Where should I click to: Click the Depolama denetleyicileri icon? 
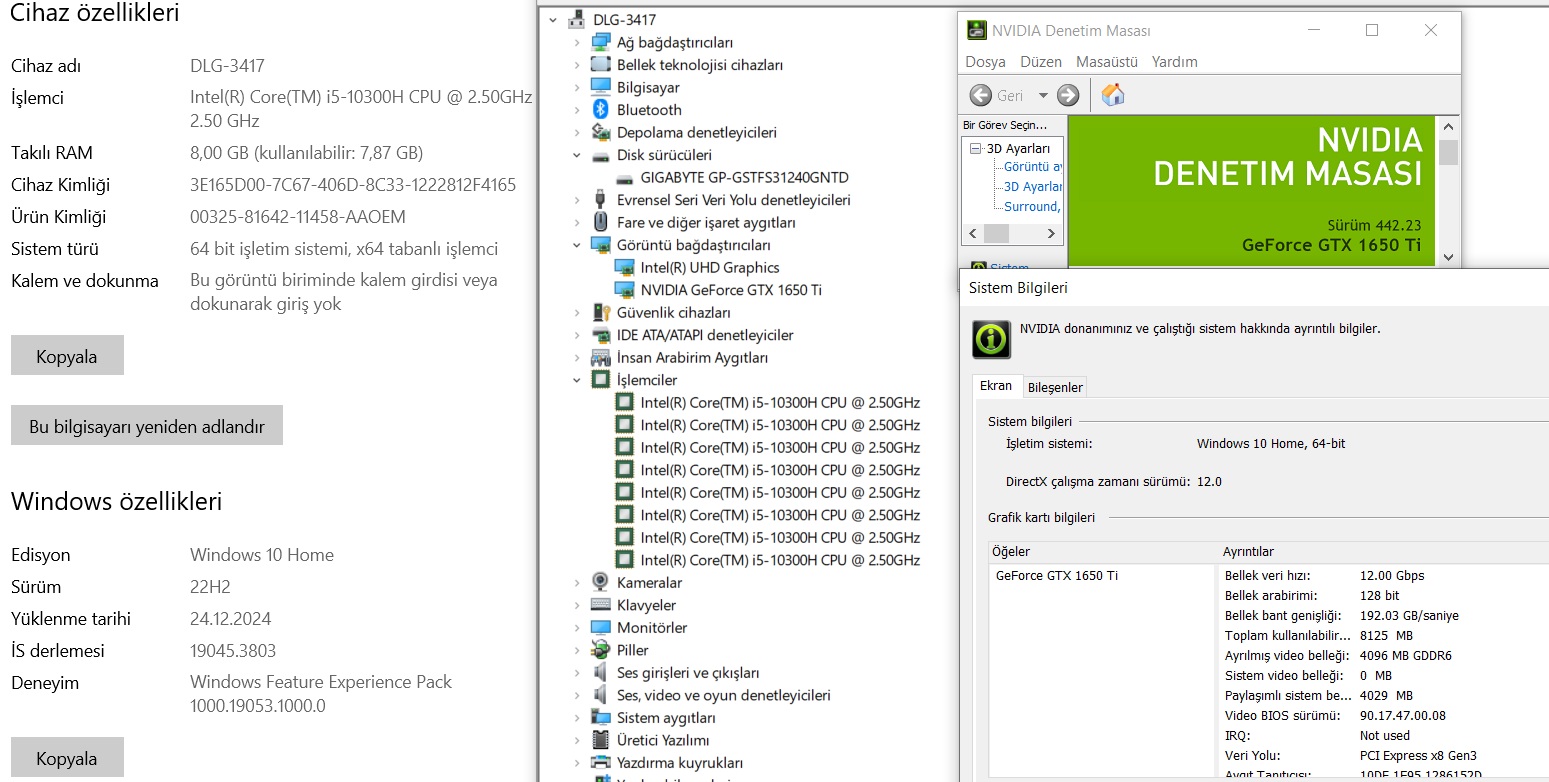(x=600, y=132)
